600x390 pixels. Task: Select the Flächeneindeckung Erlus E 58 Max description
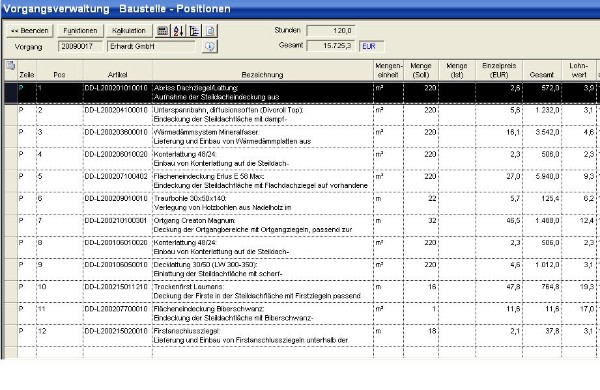tap(209, 176)
